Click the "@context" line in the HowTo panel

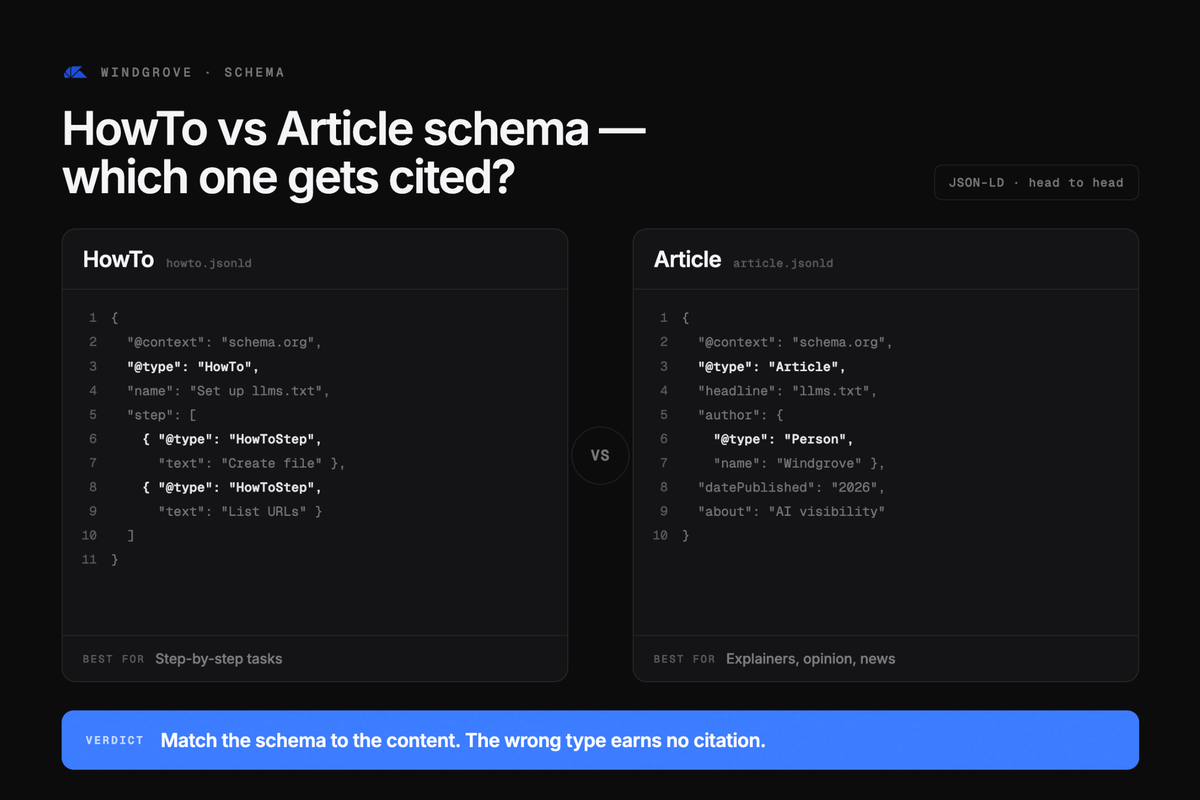tap(224, 342)
